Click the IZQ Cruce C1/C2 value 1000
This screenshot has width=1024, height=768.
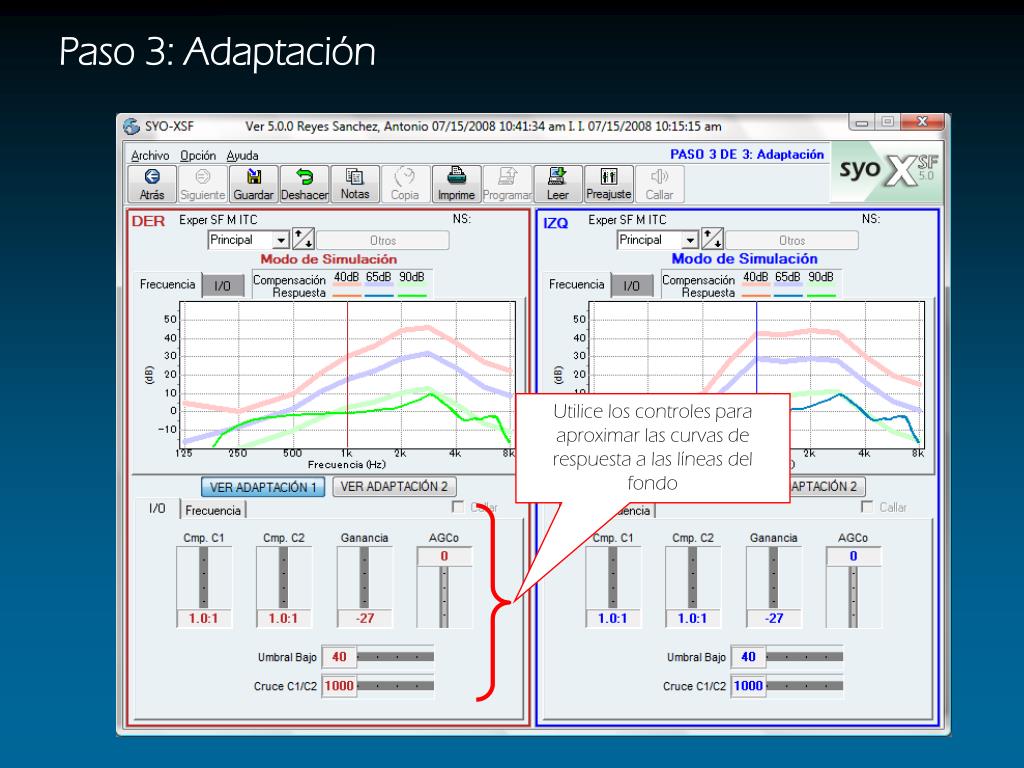[748, 686]
